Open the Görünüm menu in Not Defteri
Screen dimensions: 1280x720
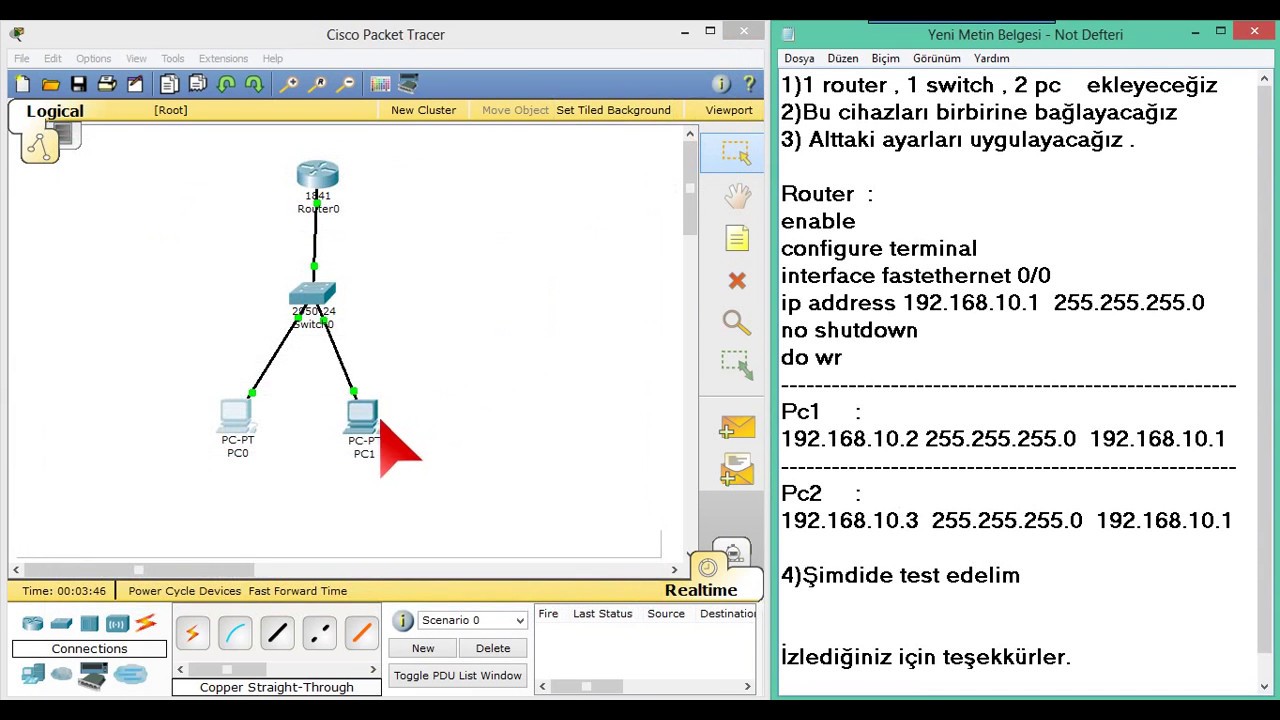[937, 59]
